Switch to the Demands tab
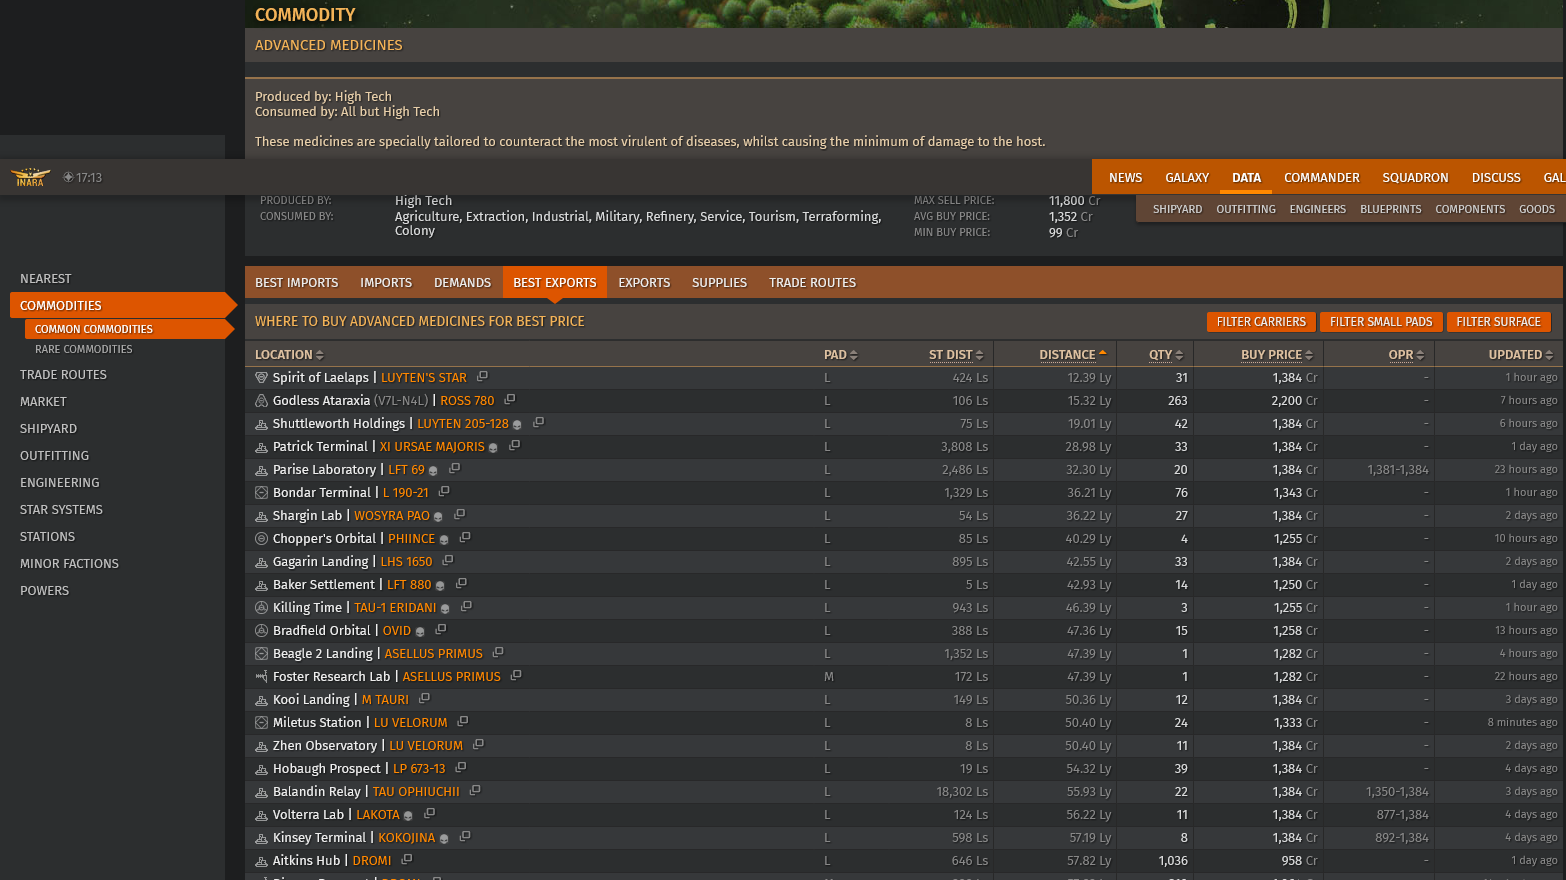This screenshot has height=880, width=1566. coord(462,283)
